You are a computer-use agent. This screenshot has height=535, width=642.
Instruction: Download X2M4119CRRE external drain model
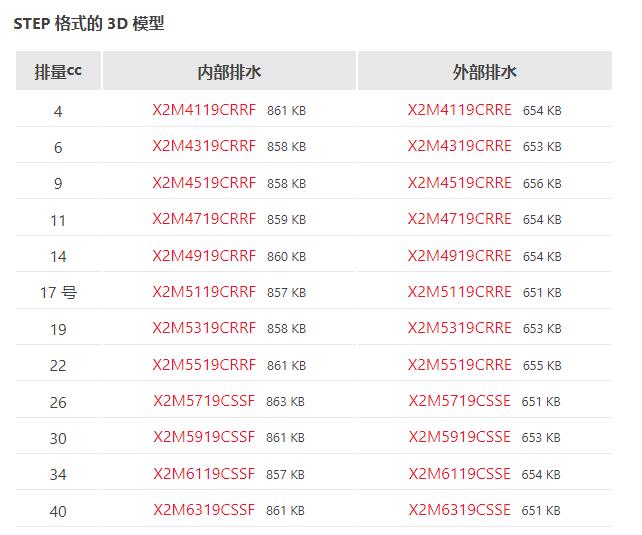point(459,110)
